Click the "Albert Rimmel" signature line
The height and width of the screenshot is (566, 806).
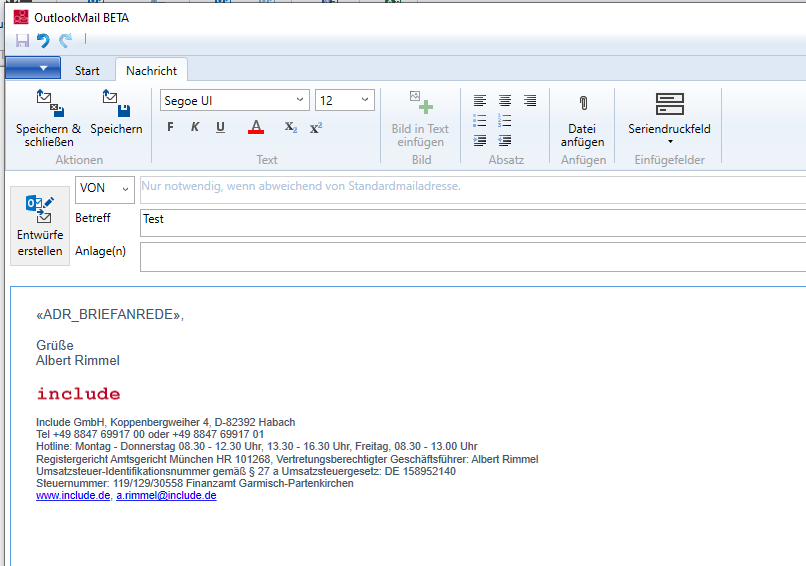click(78, 360)
